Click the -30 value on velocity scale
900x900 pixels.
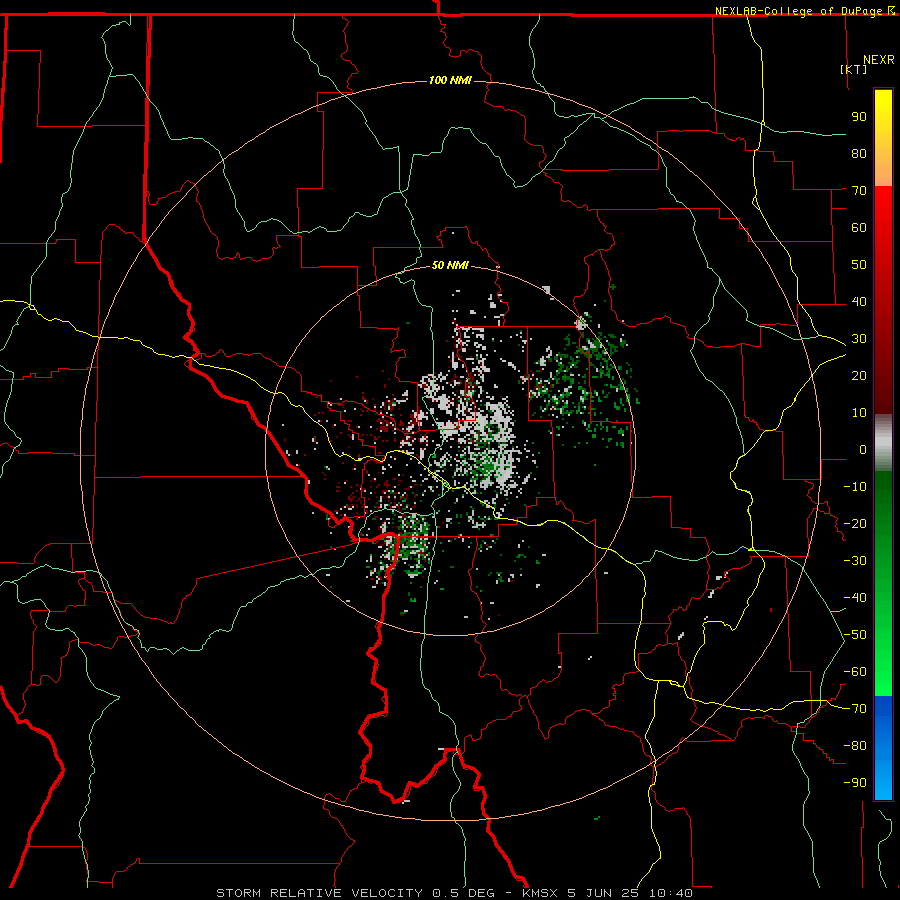(855, 561)
